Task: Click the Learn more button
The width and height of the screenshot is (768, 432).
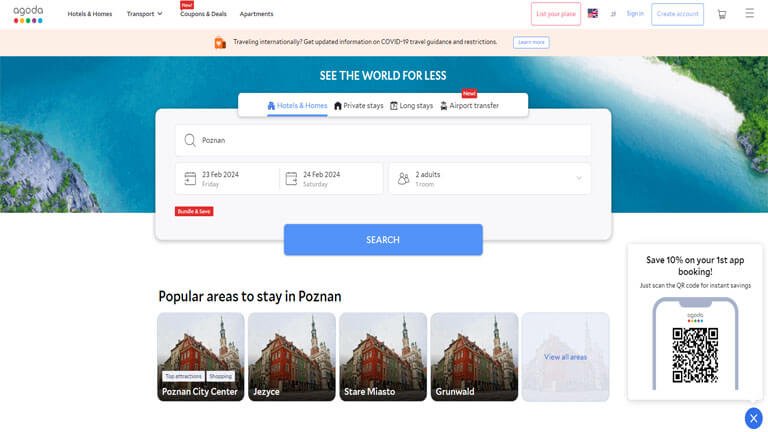Action: [531, 43]
